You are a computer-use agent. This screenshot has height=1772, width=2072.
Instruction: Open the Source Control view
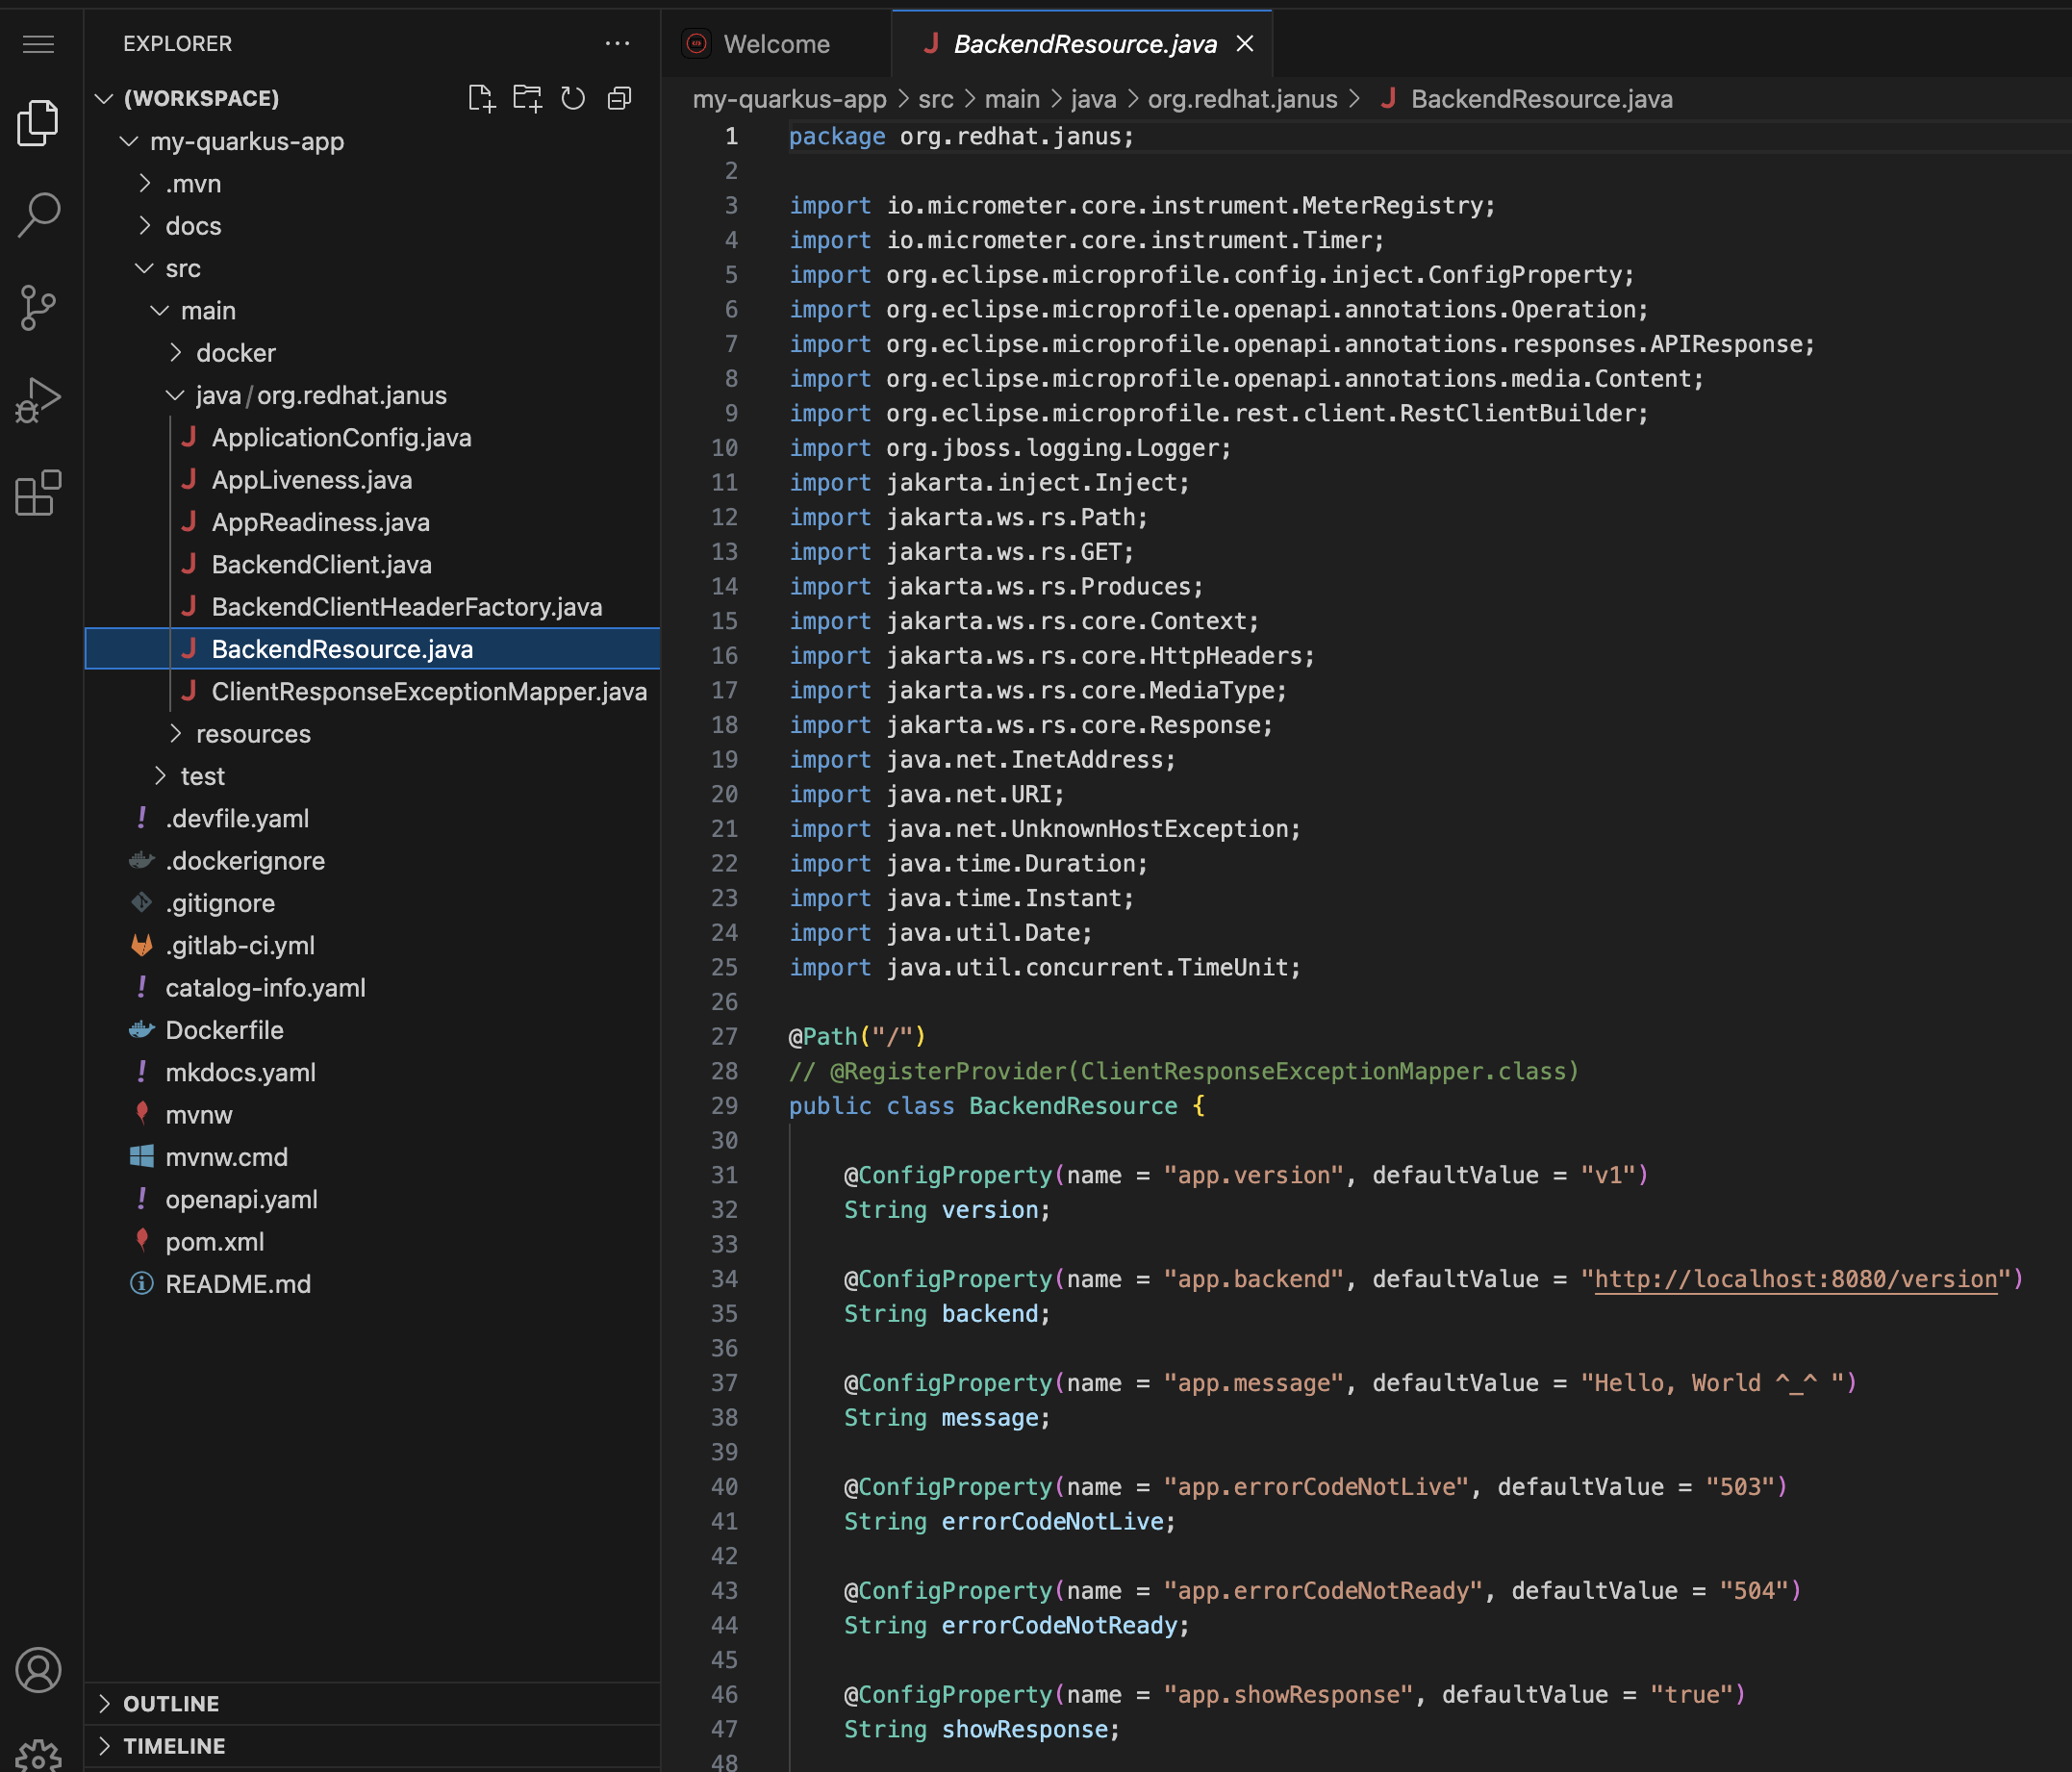pyautogui.click(x=39, y=307)
